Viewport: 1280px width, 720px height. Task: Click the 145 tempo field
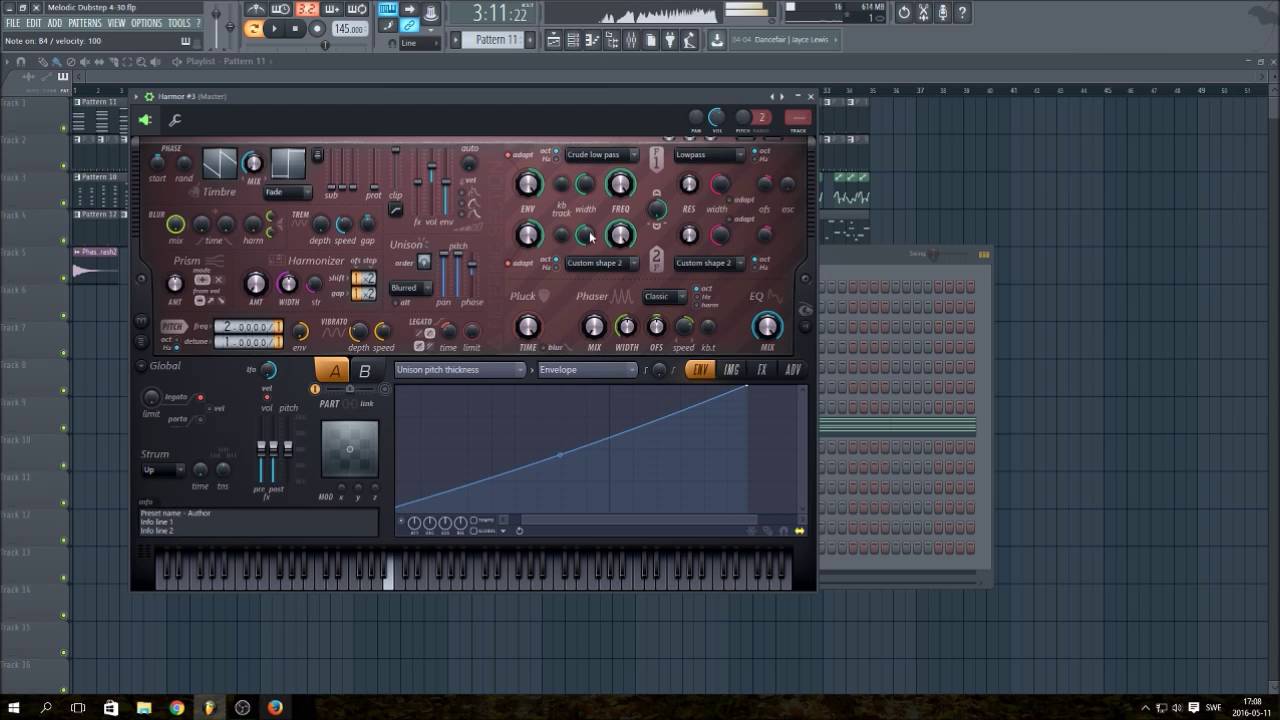tap(349, 29)
